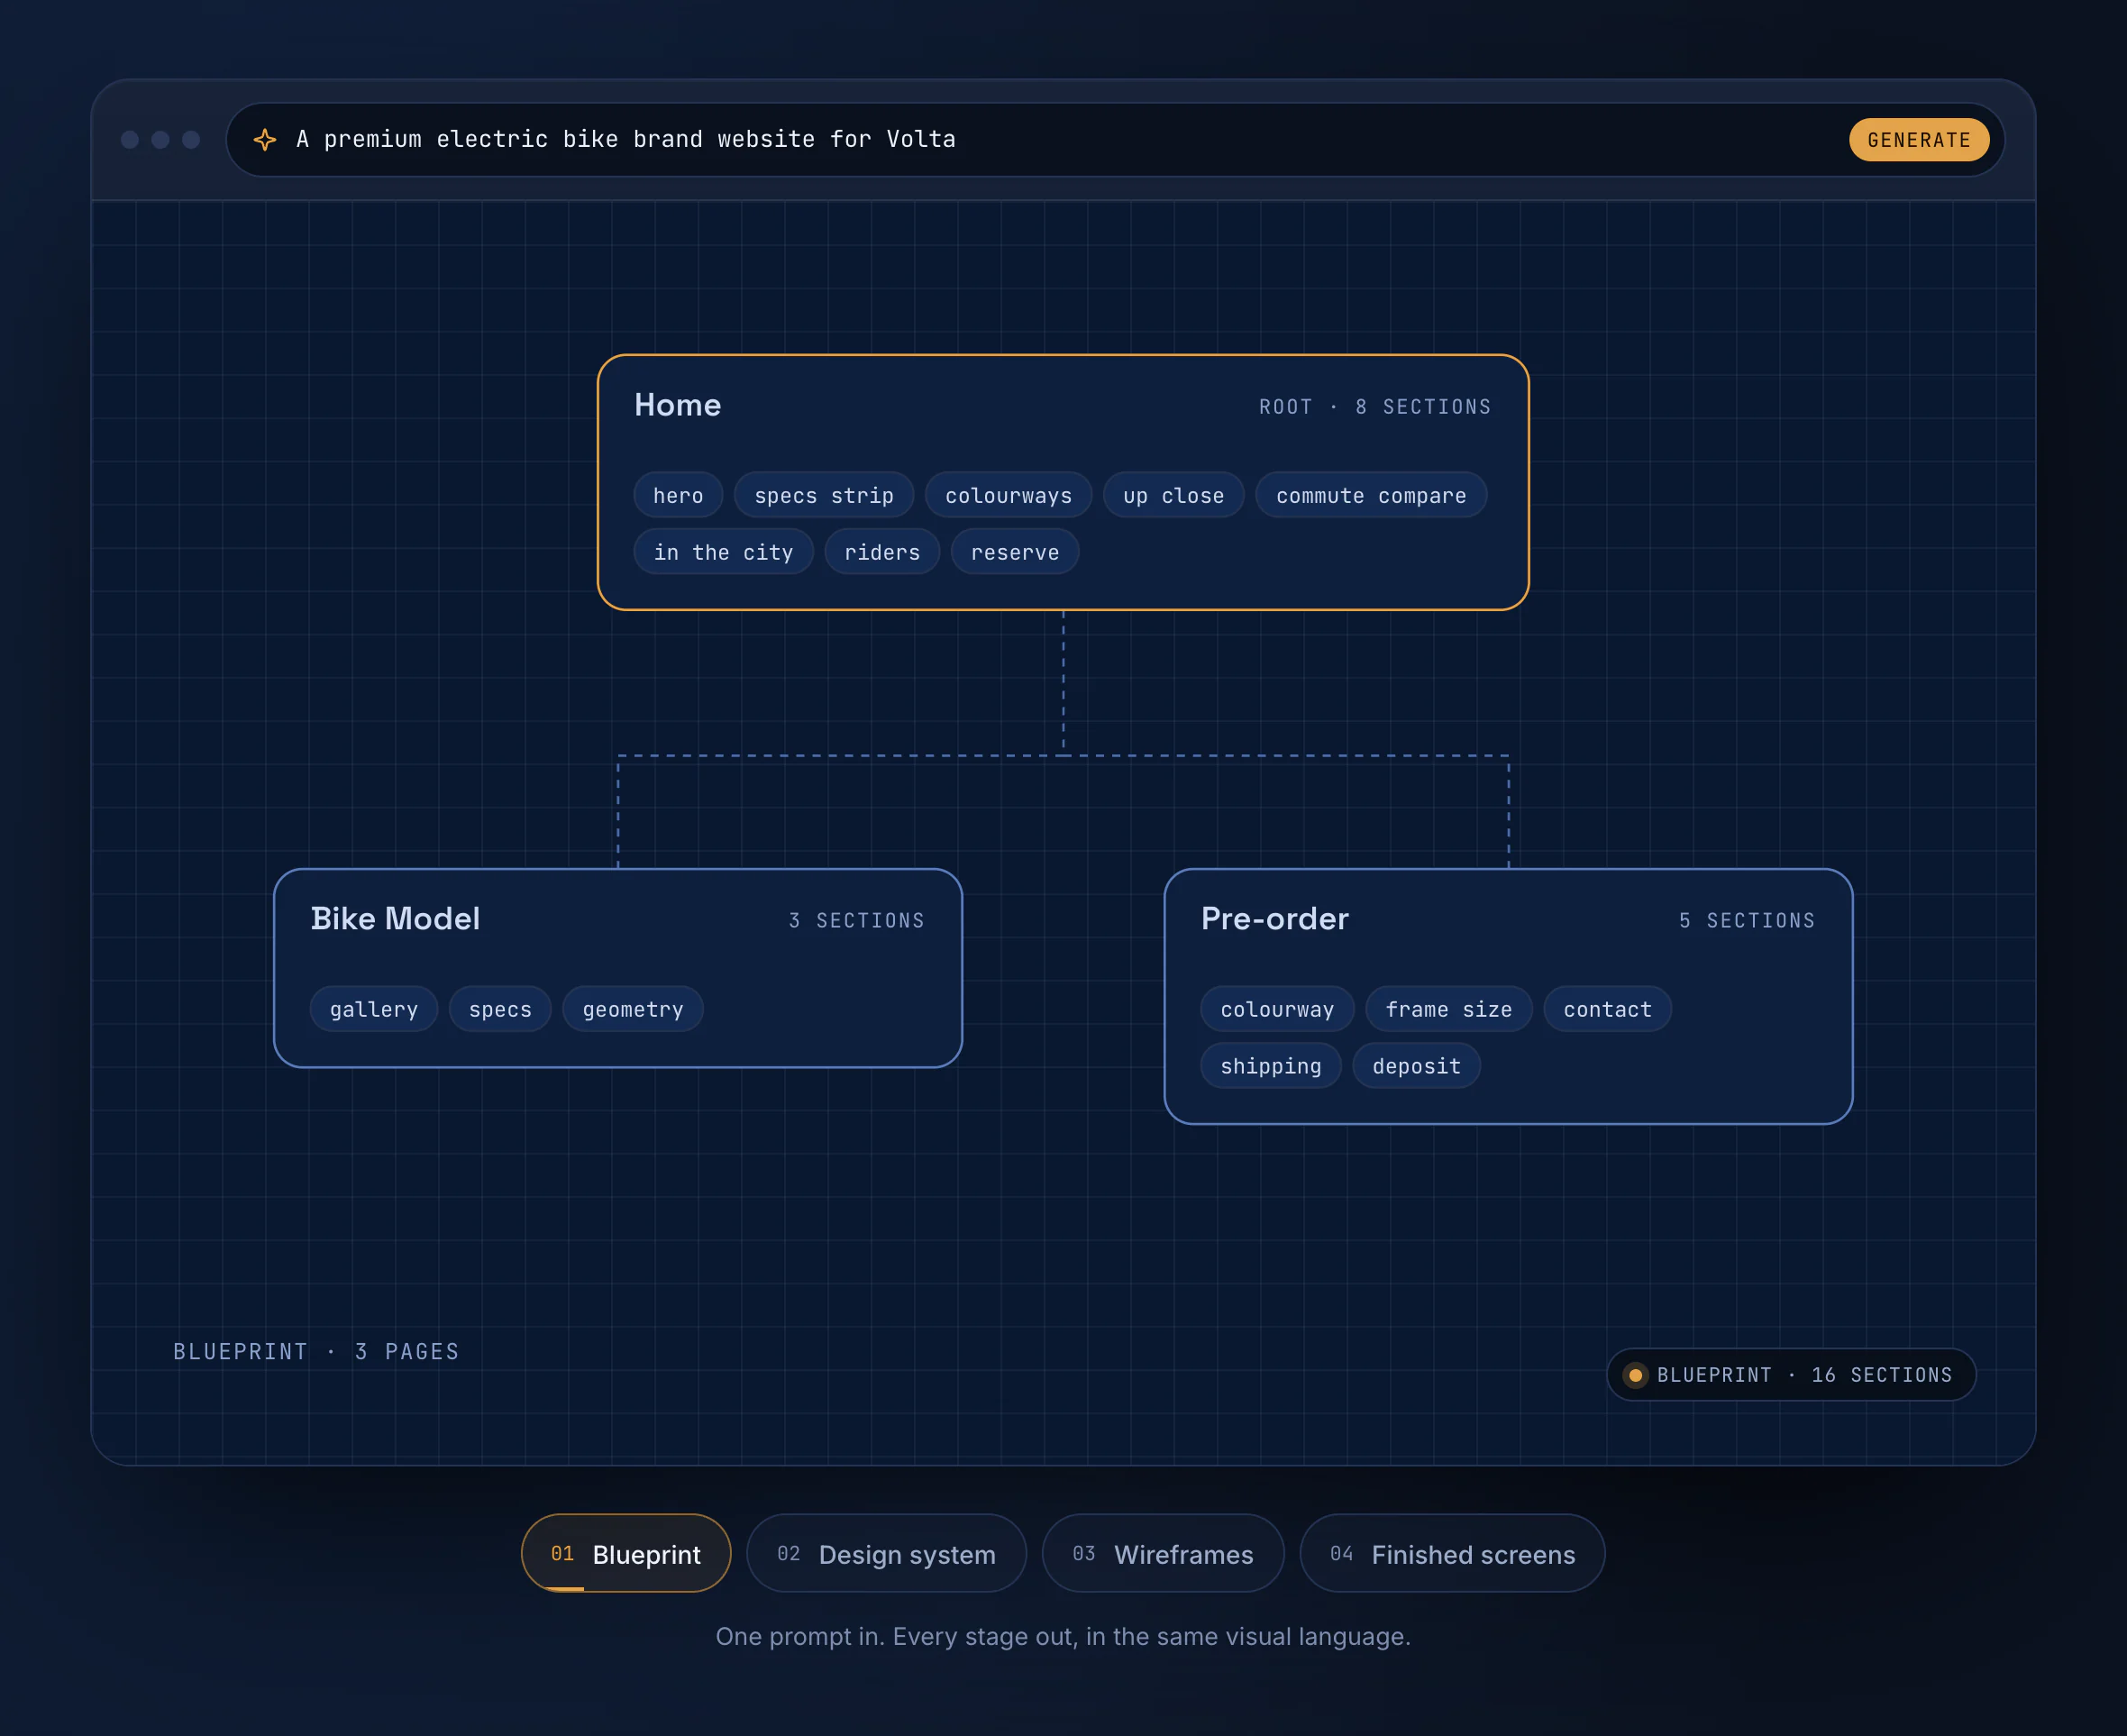Click the deposit chip
2127x1736 pixels.
[x=1416, y=1066]
